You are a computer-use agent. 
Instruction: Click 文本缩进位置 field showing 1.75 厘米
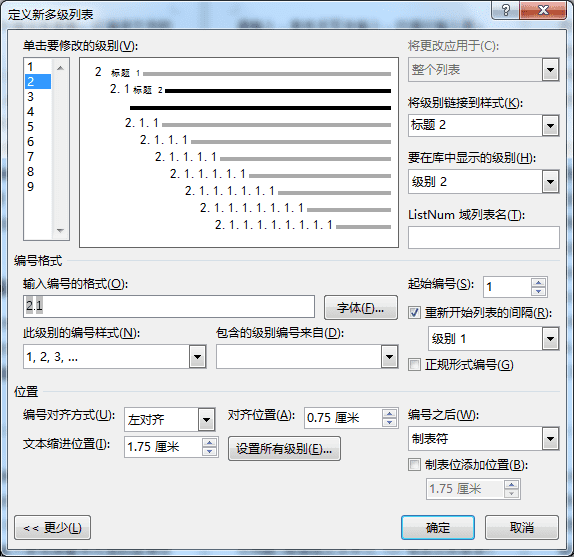point(163,447)
